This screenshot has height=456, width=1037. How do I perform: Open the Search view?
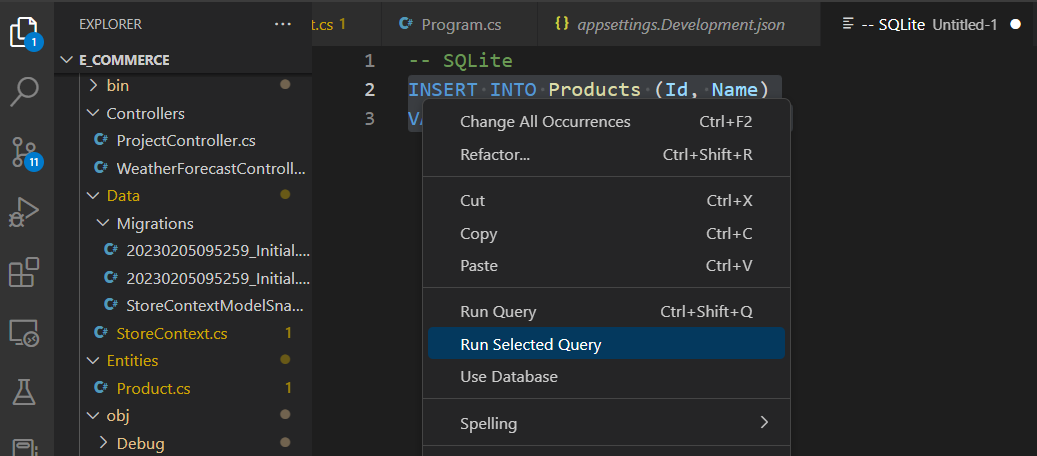coord(25,92)
